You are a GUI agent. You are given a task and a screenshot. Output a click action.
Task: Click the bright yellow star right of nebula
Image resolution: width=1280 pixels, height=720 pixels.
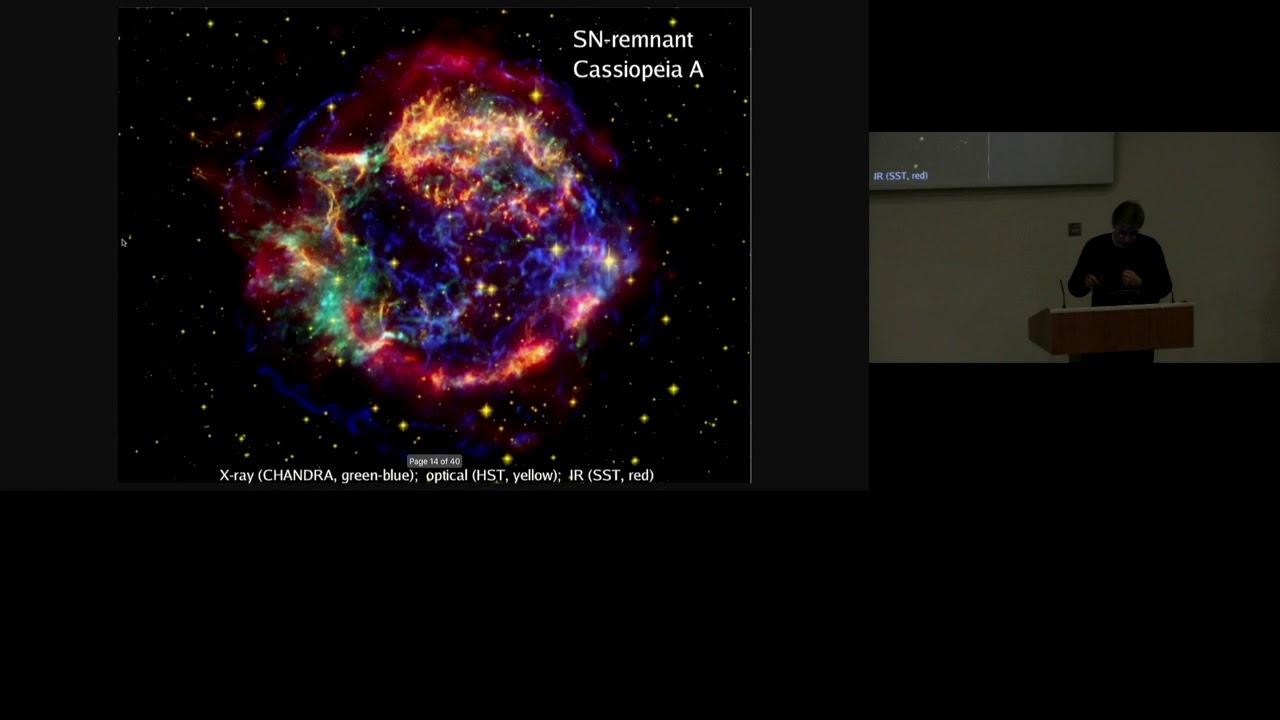tap(609, 260)
